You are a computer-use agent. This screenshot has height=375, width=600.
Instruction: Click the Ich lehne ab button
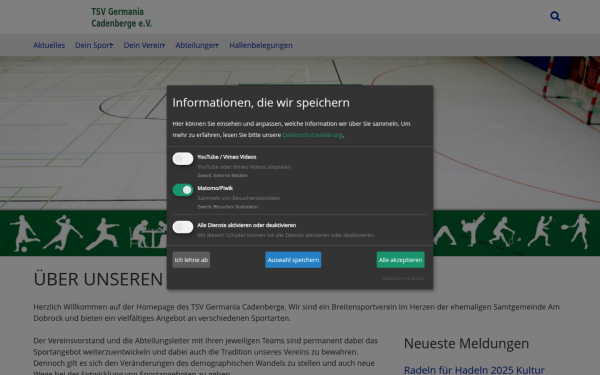tap(191, 260)
